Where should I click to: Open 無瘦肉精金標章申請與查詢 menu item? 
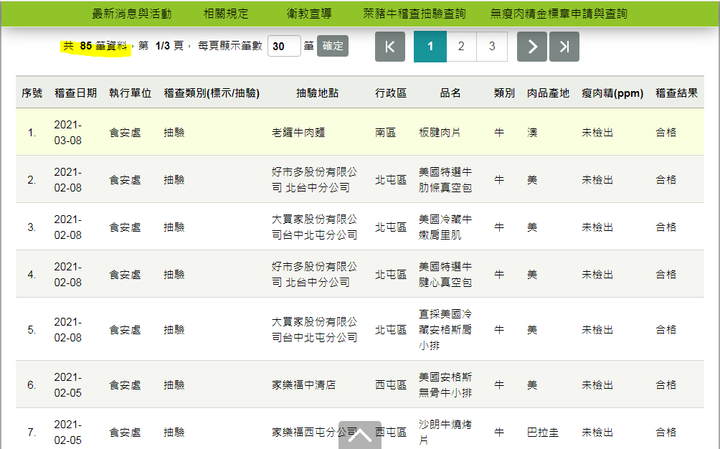[558, 14]
